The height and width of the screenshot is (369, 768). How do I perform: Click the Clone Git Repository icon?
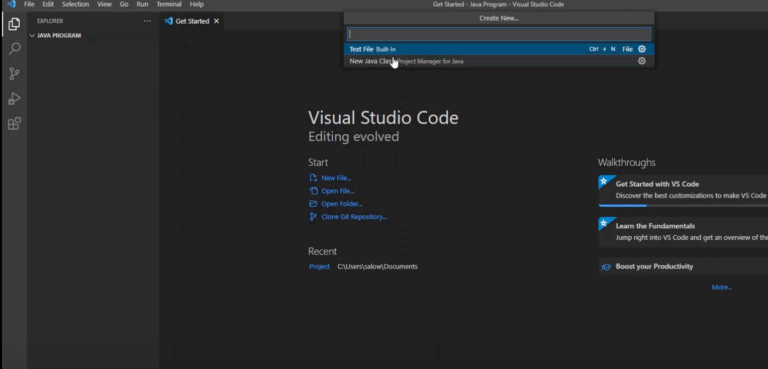pos(313,217)
